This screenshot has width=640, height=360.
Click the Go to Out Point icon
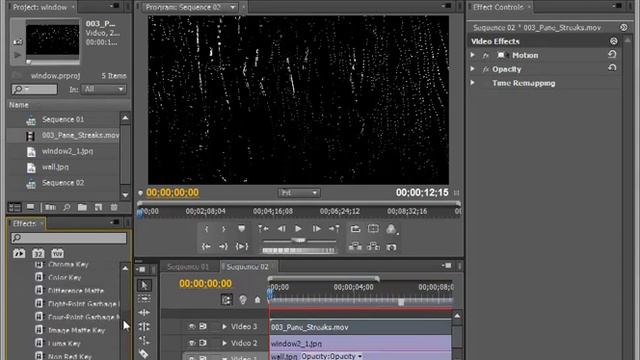(223, 247)
